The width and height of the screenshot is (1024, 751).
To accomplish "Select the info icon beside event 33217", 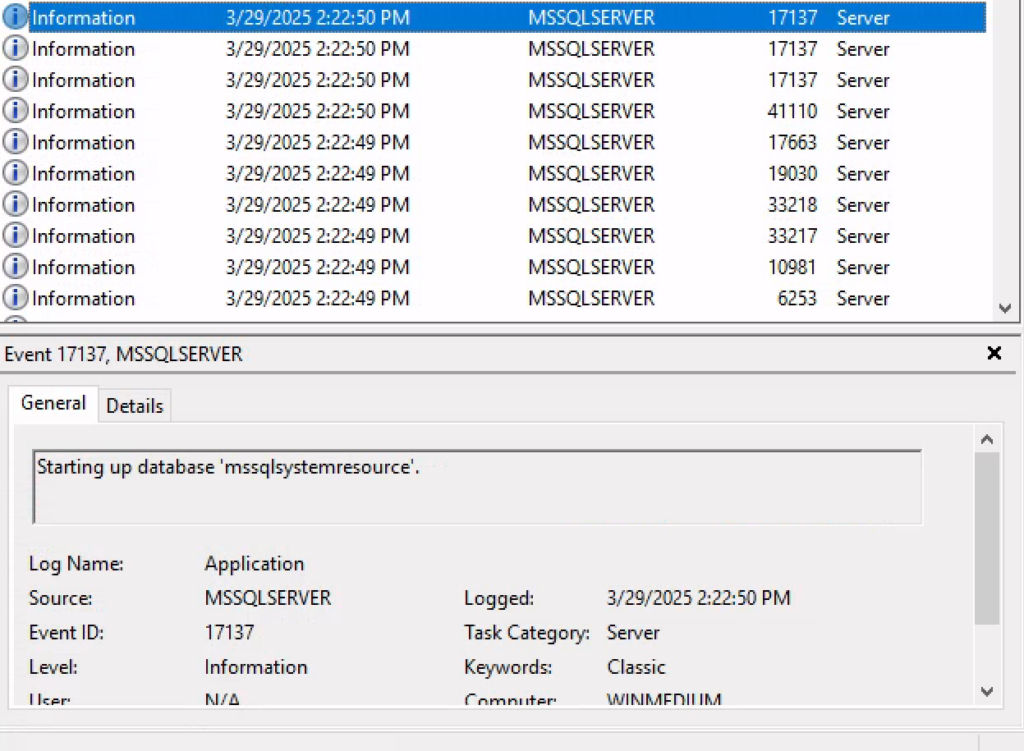I will point(15,235).
